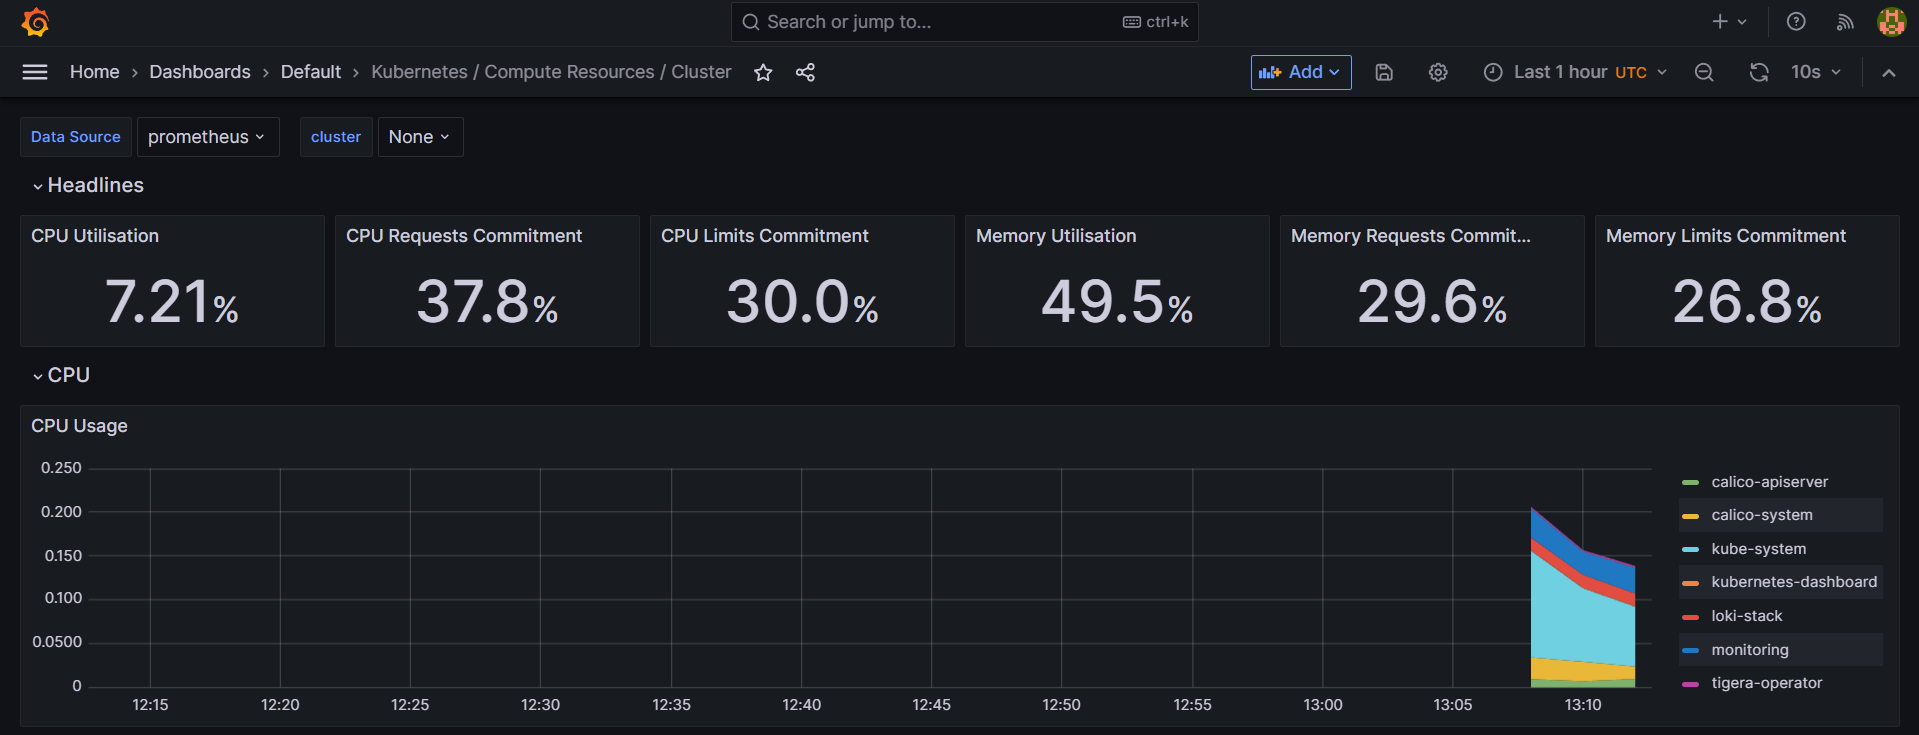Open the cluster None dropdown
This screenshot has height=735, width=1919.
pyautogui.click(x=420, y=137)
